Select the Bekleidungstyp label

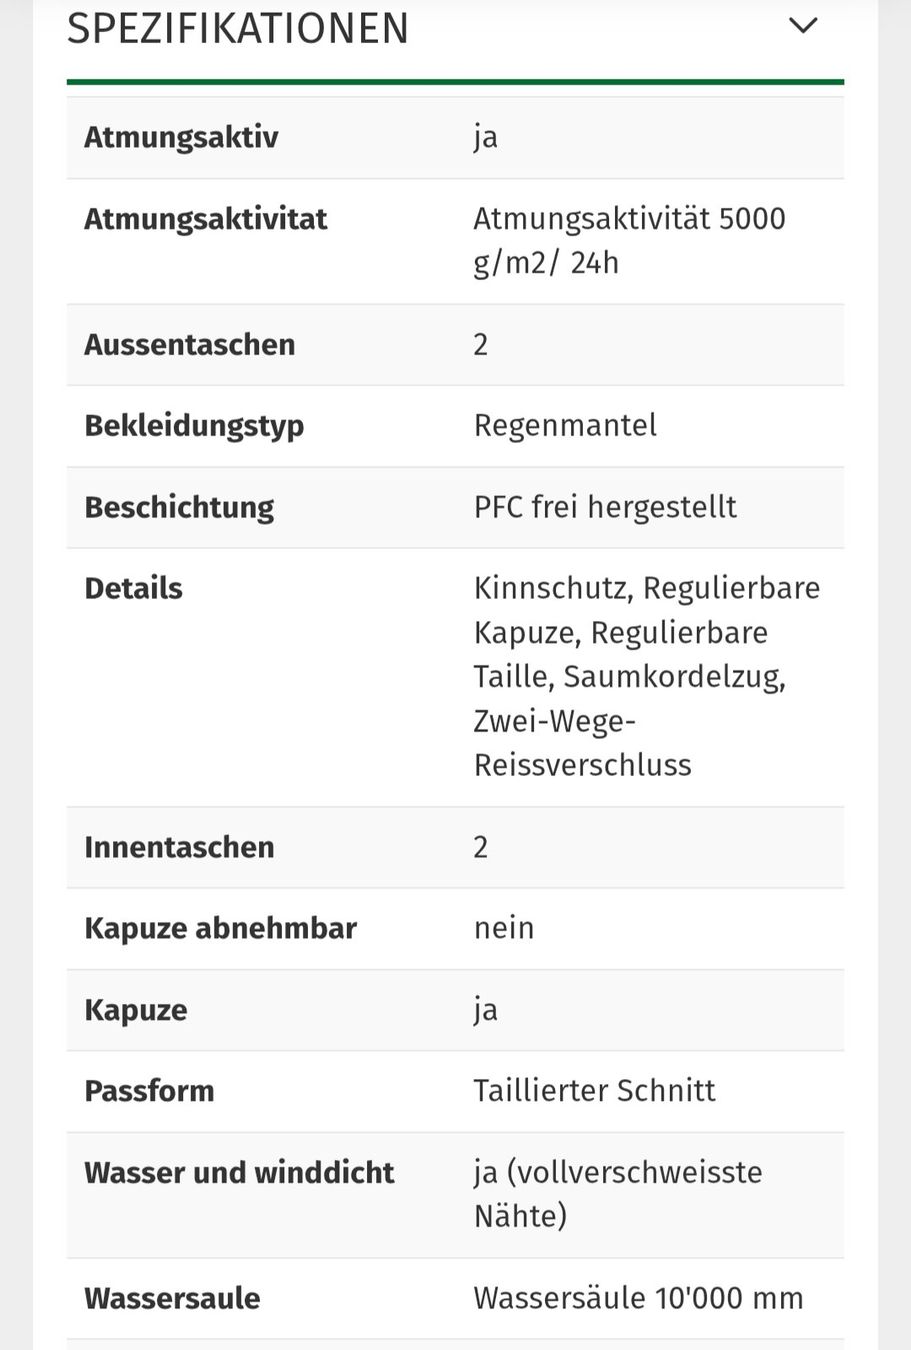[x=194, y=426]
